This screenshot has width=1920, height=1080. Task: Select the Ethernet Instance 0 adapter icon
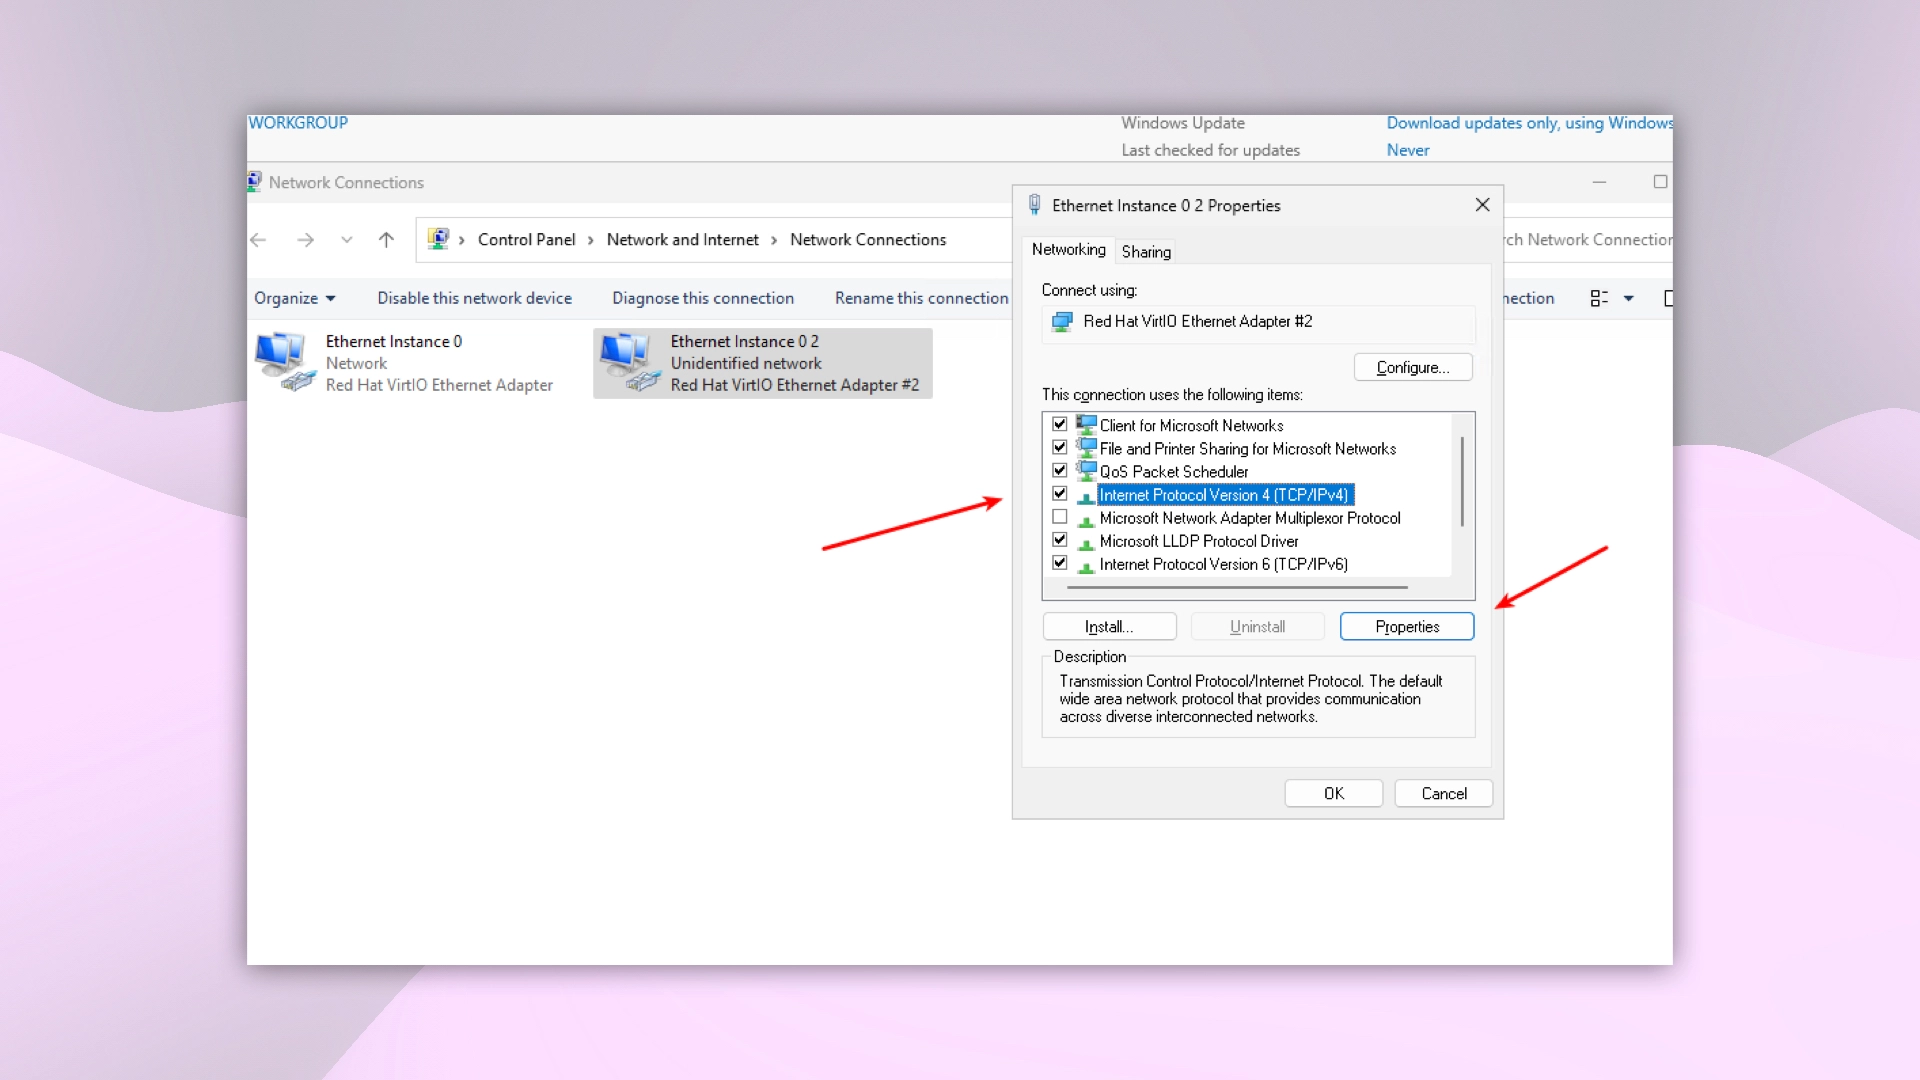tap(283, 360)
